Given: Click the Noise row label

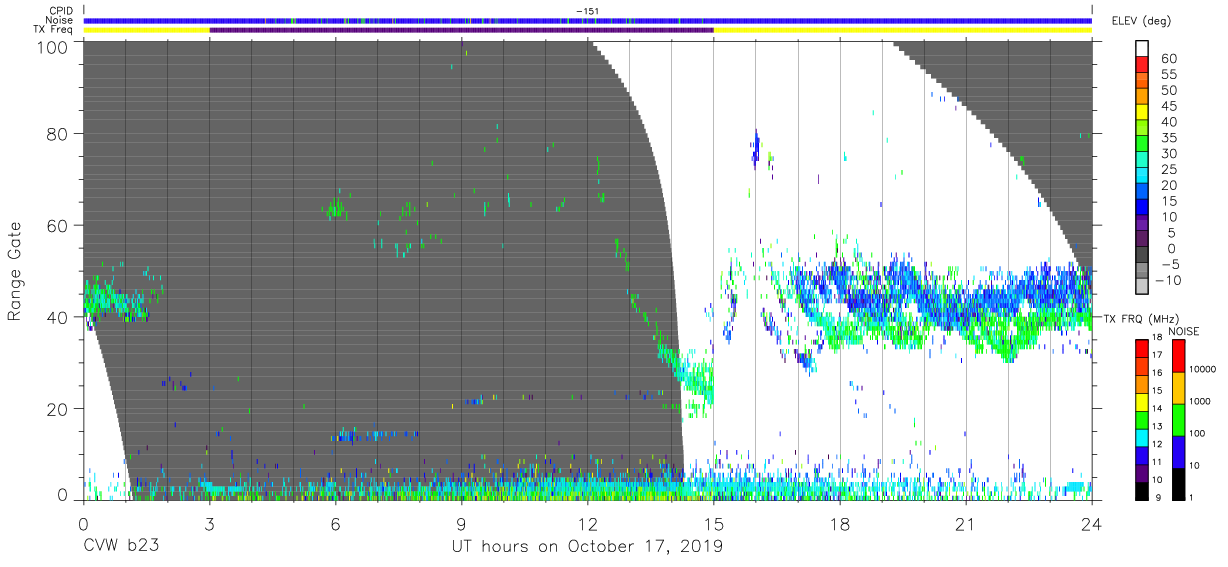Looking at the screenshot, I should [x=59, y=20].
